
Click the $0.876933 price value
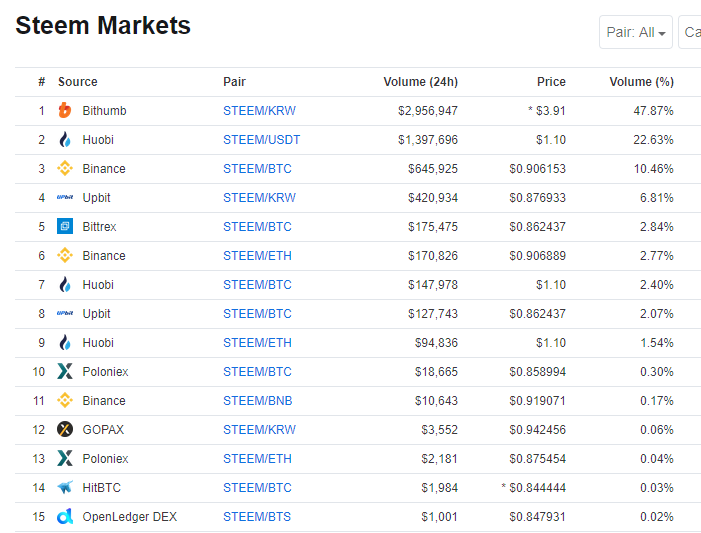coord(537,198)
